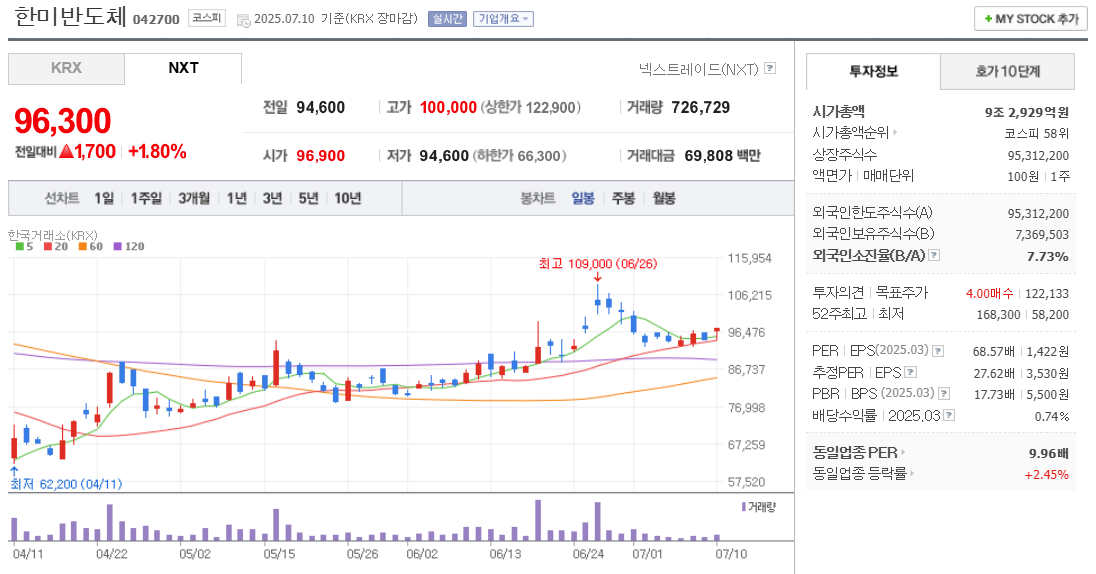Switch to the KRX tab
The height and width of the screenshot is (574, 1096).
tap(66, 69)
